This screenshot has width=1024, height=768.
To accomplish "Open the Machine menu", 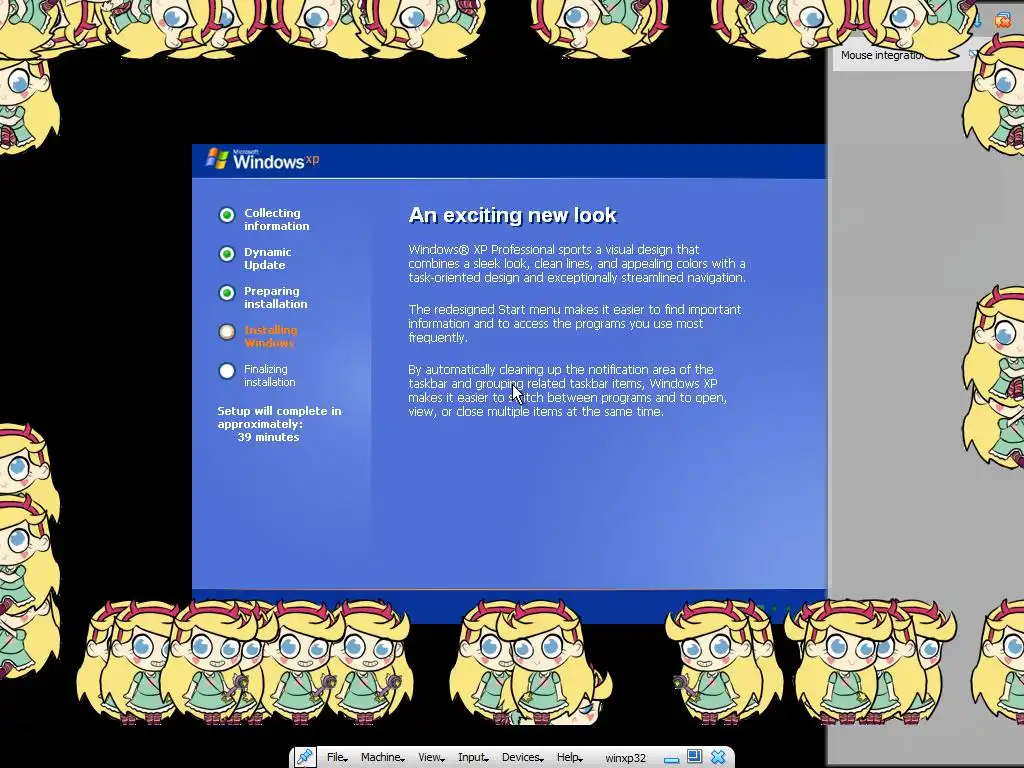I will (383, 758).
